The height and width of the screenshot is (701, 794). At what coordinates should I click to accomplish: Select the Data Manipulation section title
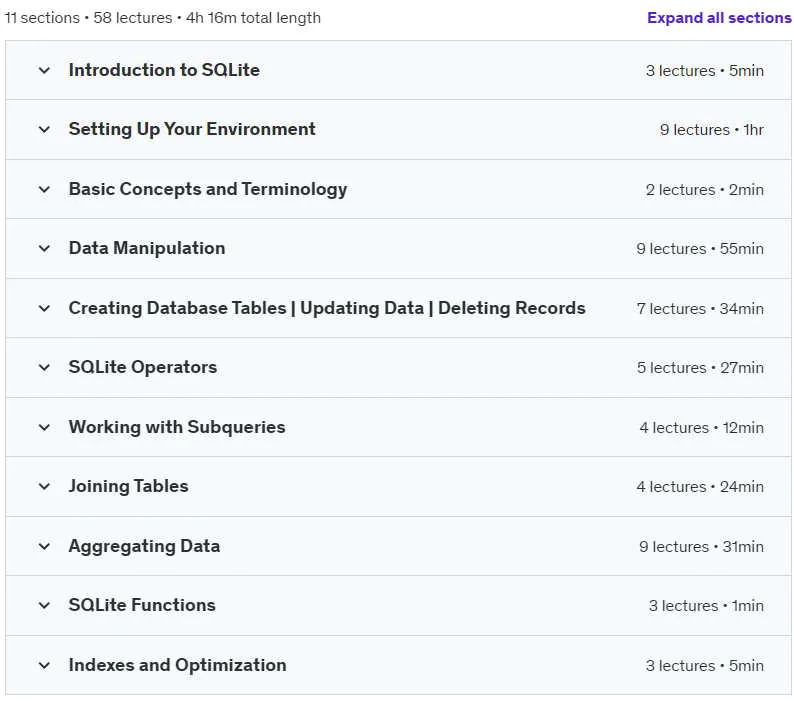pyautogui.click(x=147, y=248)
